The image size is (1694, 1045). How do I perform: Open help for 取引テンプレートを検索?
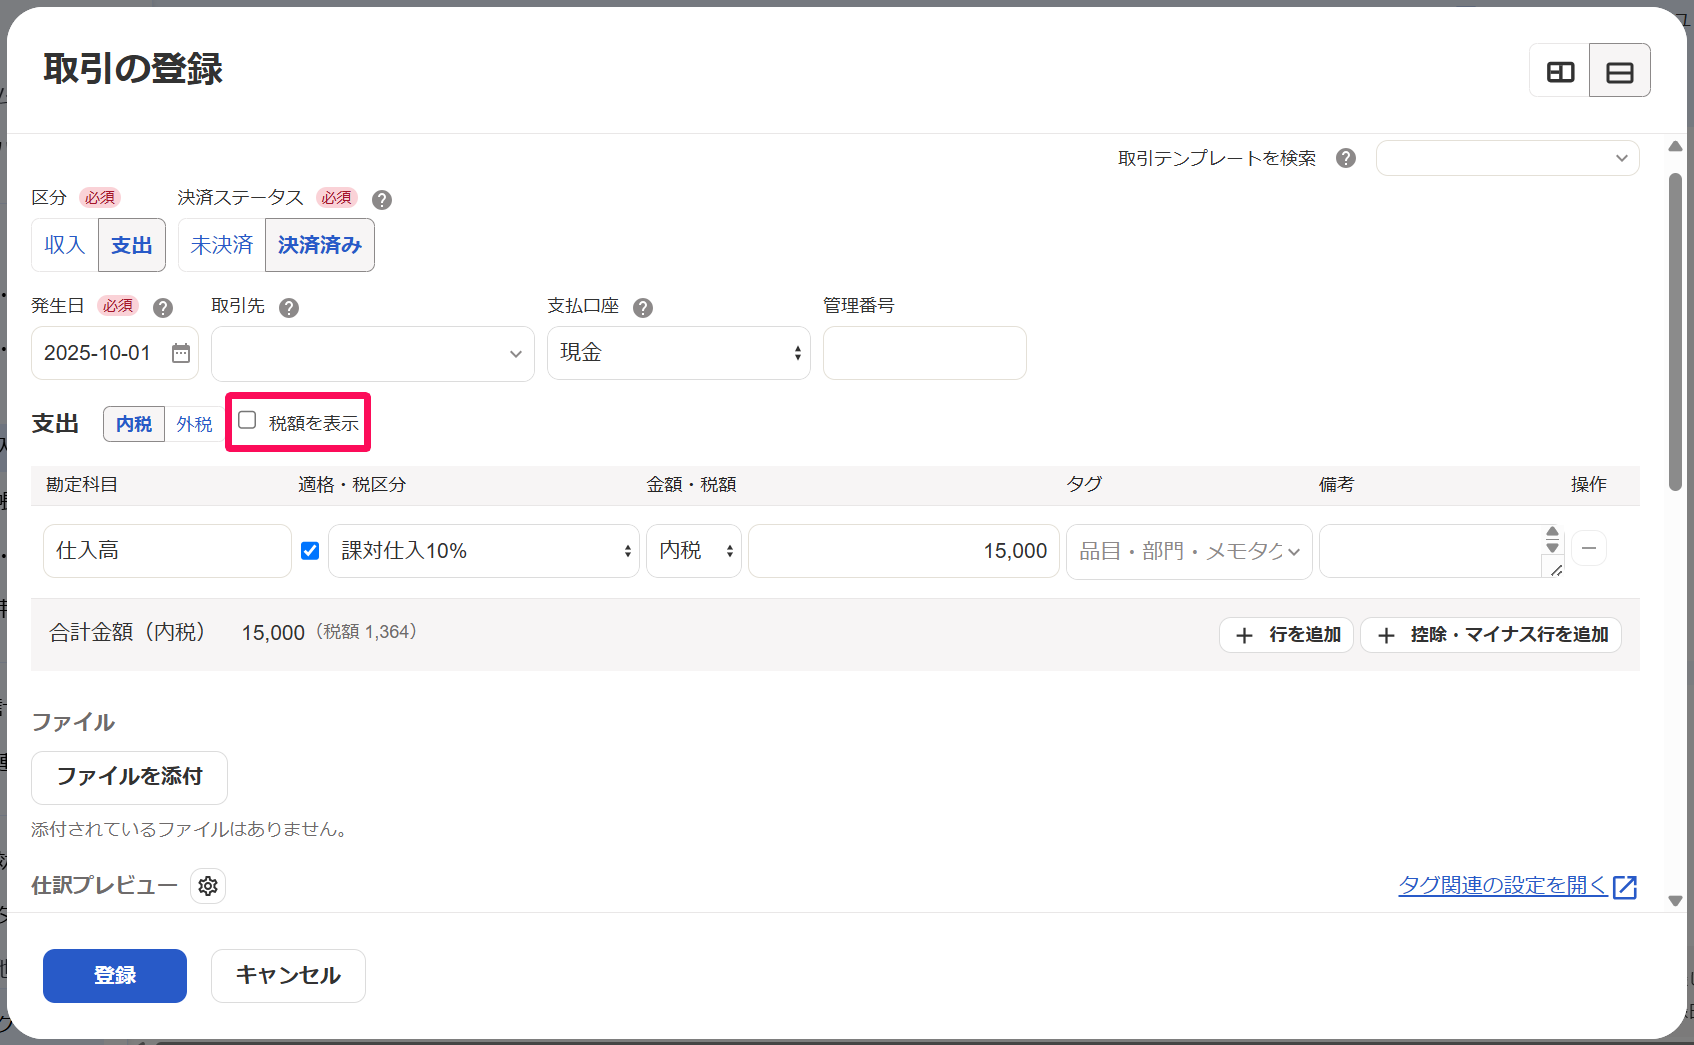(1346, 158)
